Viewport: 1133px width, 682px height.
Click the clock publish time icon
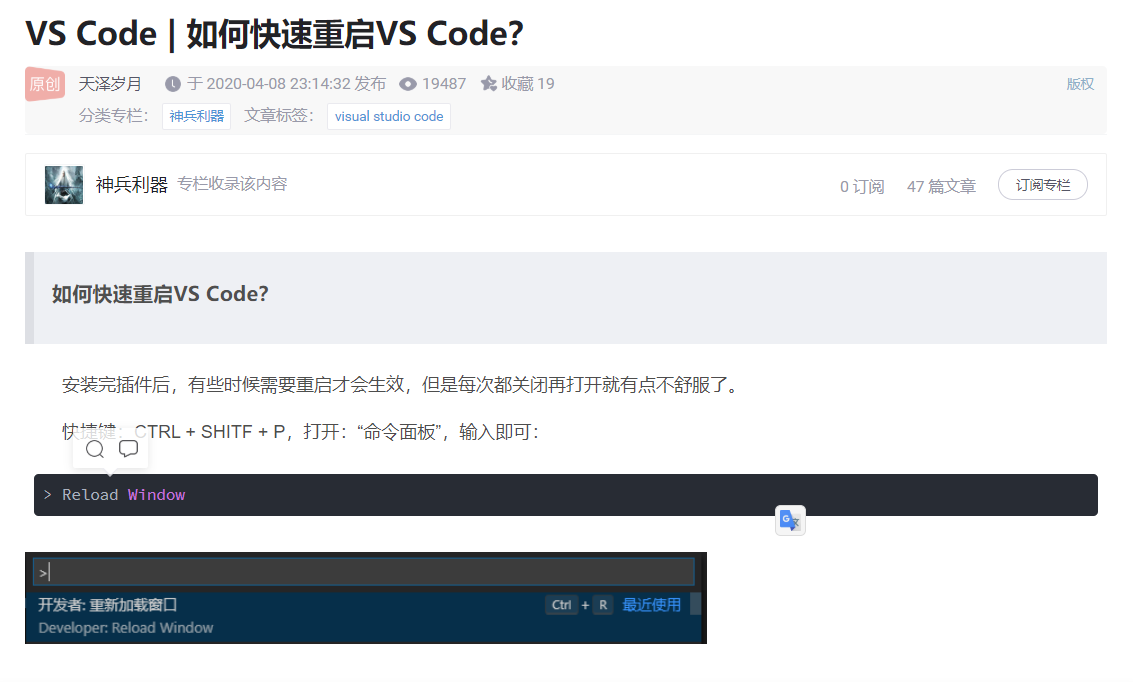(x=173, y=85)
